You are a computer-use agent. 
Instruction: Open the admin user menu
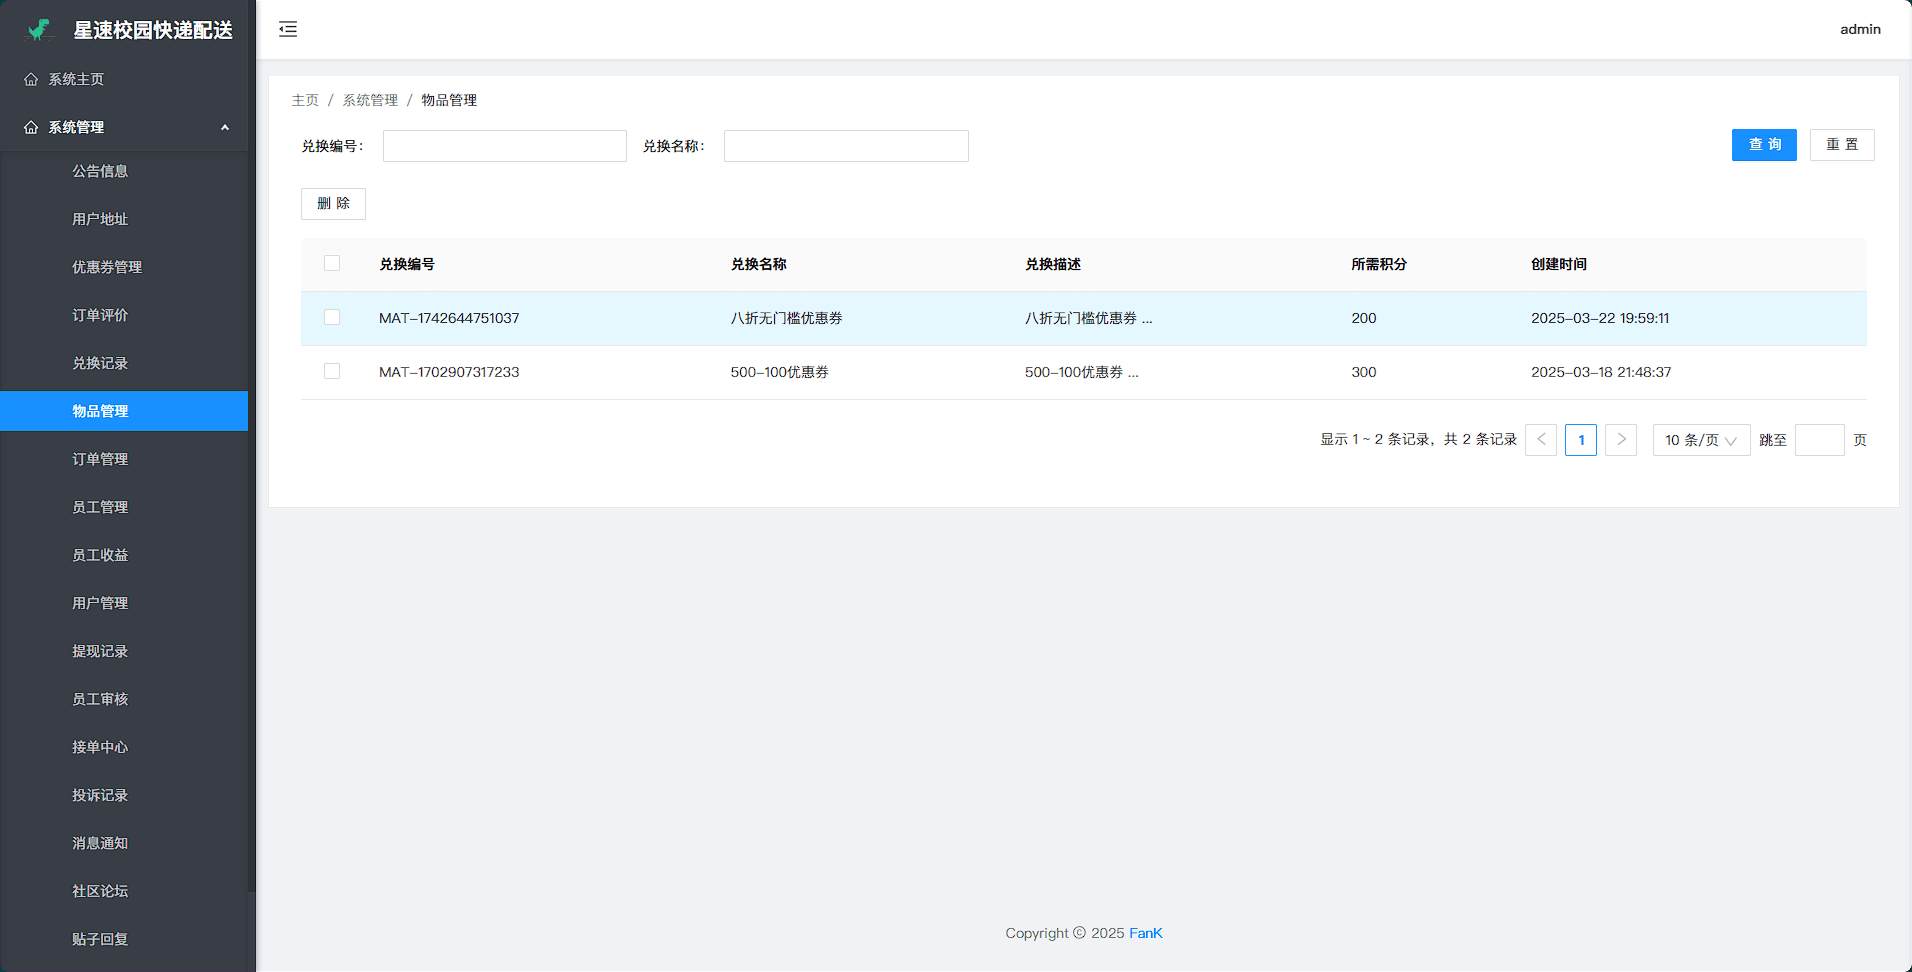click(1860, 29)
